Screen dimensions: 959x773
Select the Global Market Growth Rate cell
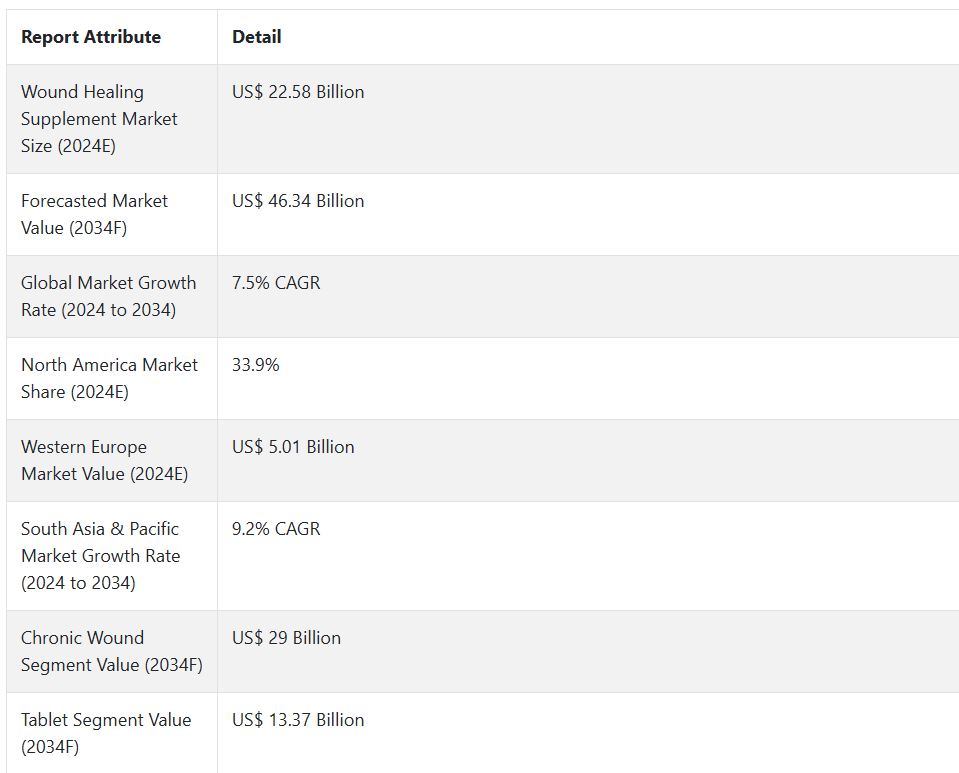pos(108,296)
